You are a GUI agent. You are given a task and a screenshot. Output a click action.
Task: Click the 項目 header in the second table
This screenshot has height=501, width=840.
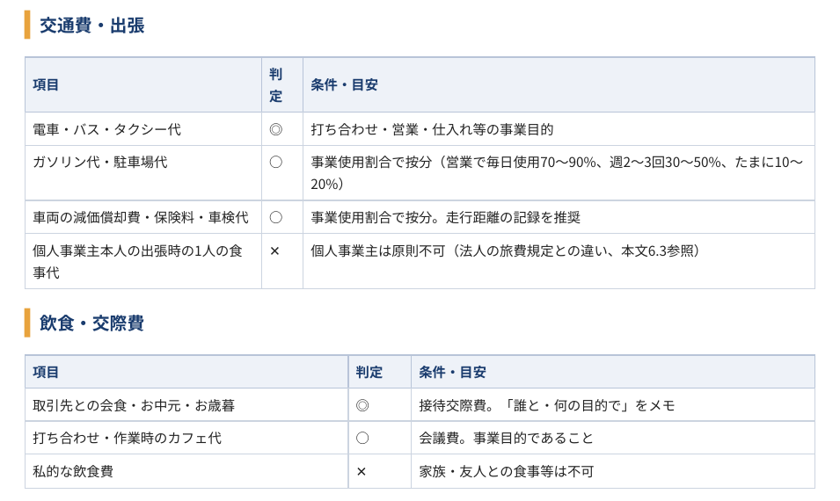(x=186, y=372)
